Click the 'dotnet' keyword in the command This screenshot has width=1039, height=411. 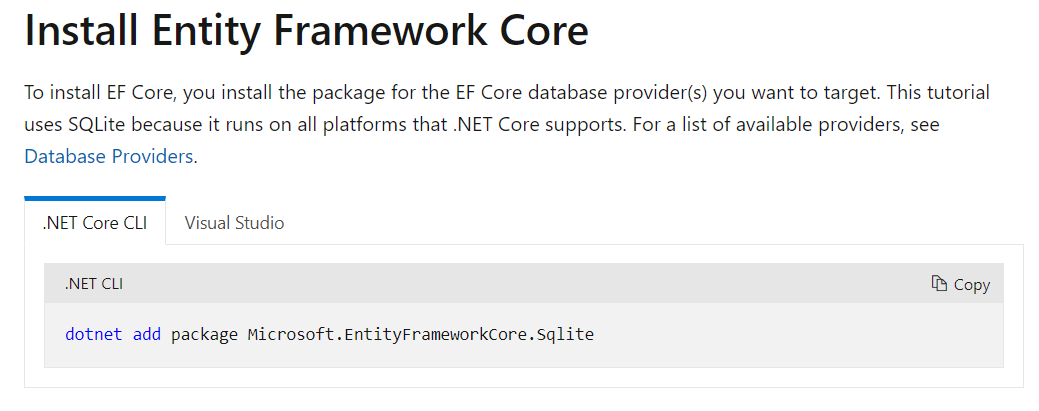click(94, 334)
